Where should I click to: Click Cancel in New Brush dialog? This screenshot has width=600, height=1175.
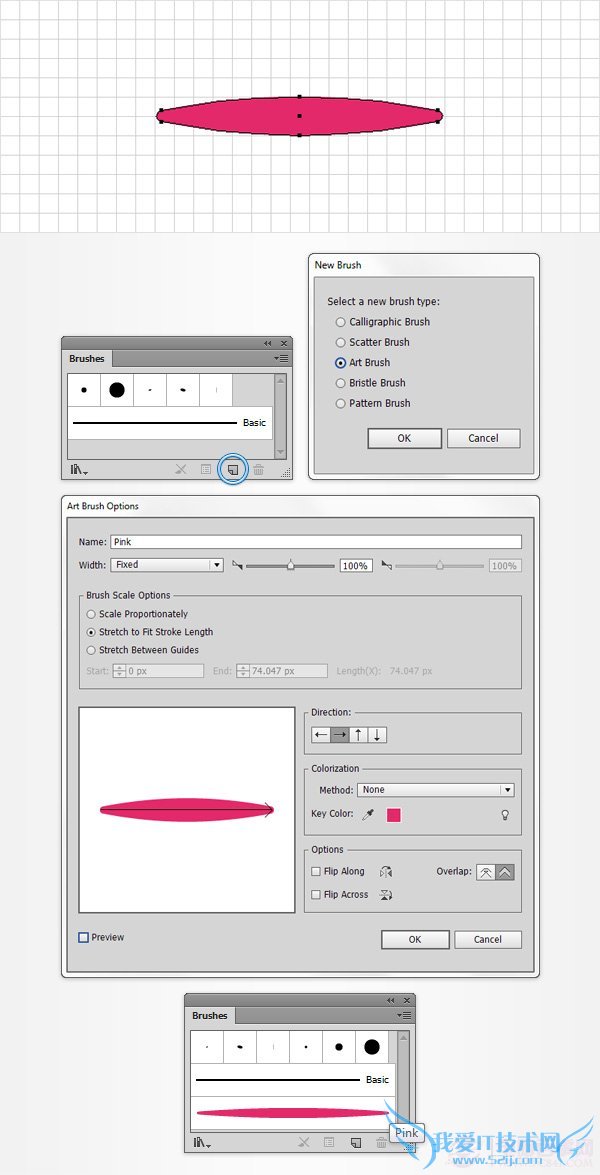483,438
